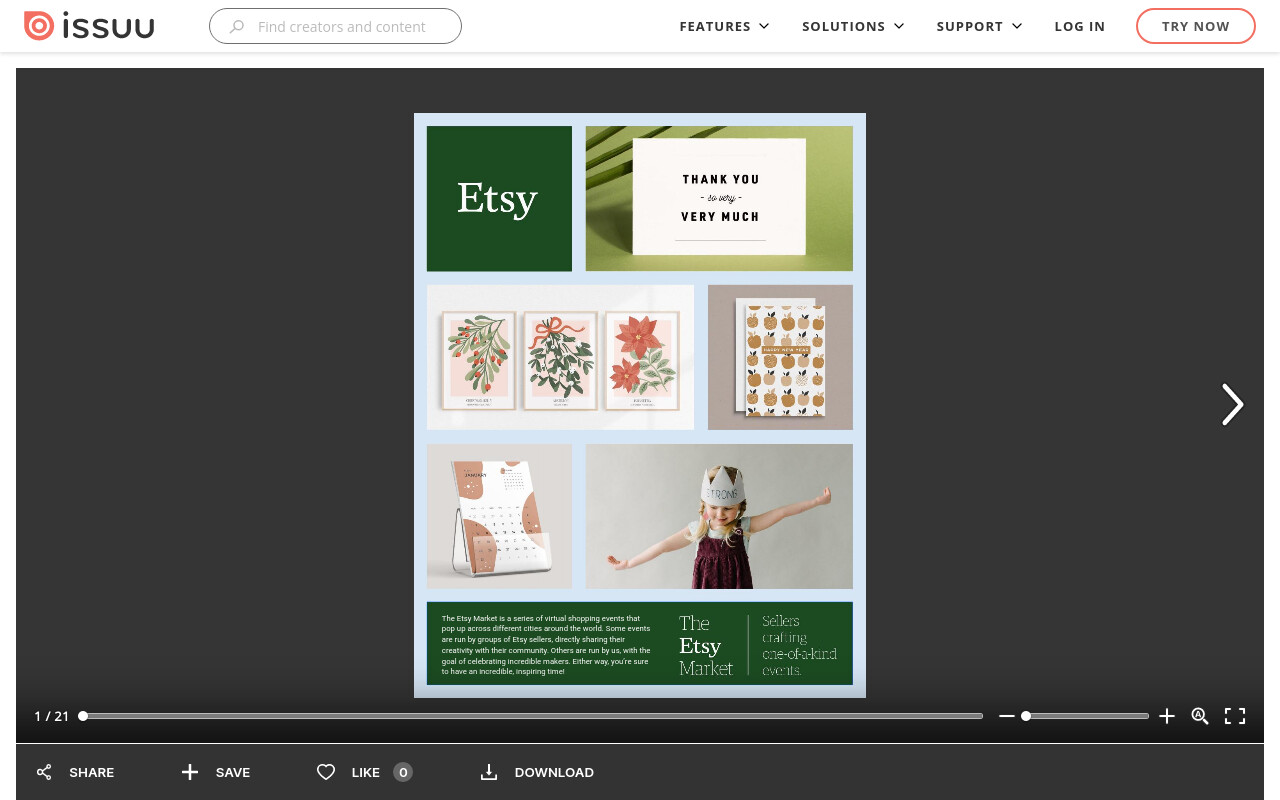Click the Solutions dropdown chevron

898,26
